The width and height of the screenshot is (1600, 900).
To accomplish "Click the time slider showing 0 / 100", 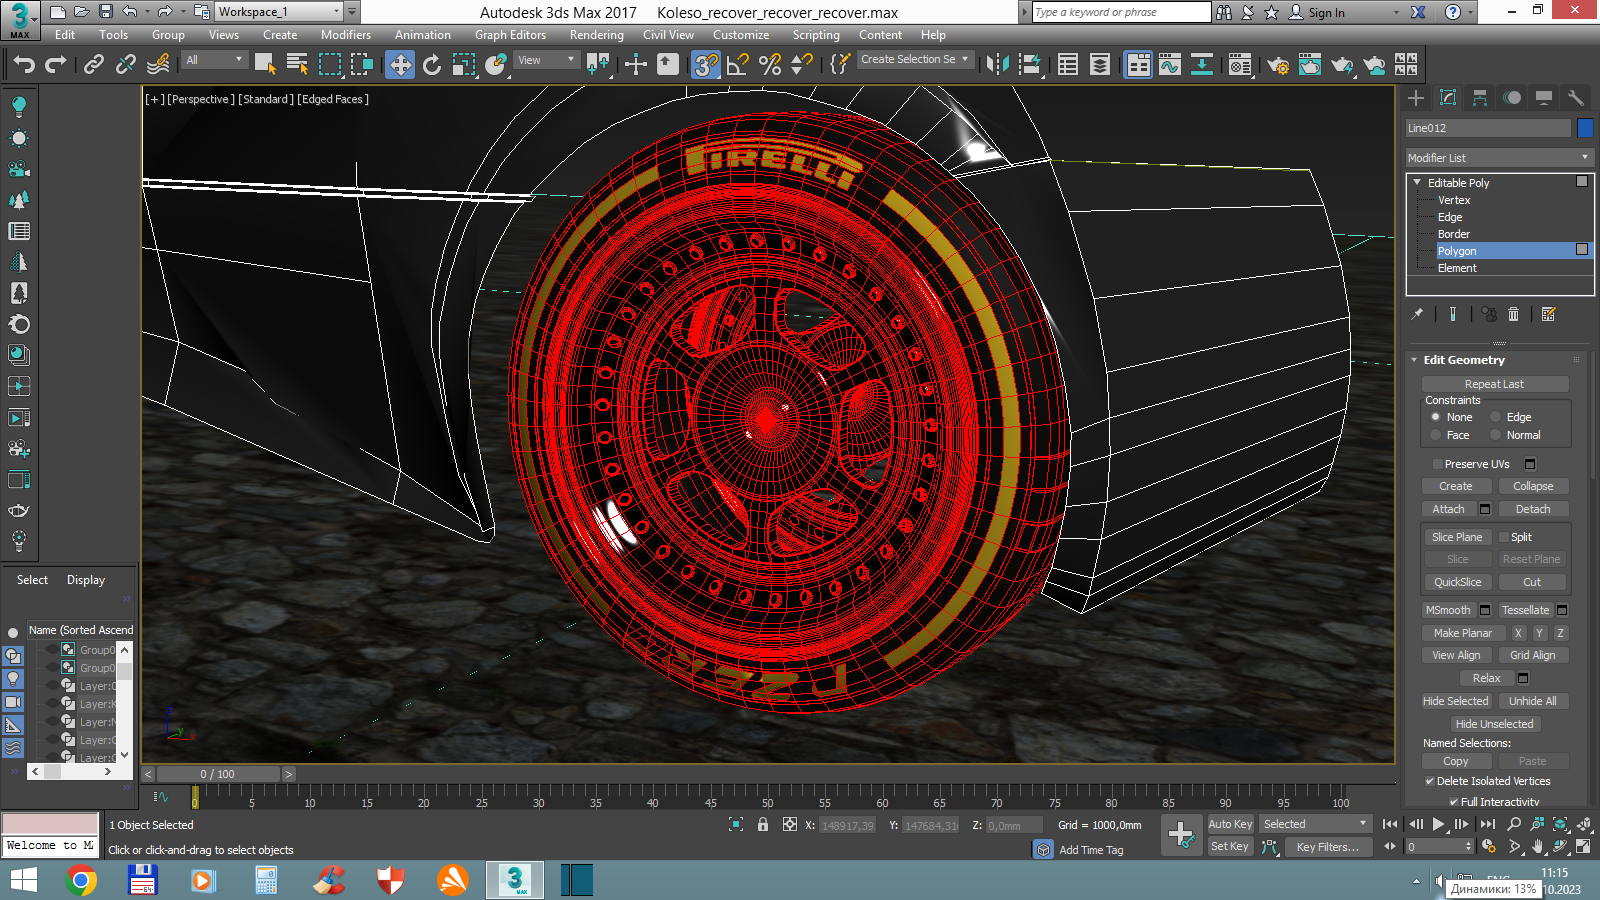I will (218, 774).
